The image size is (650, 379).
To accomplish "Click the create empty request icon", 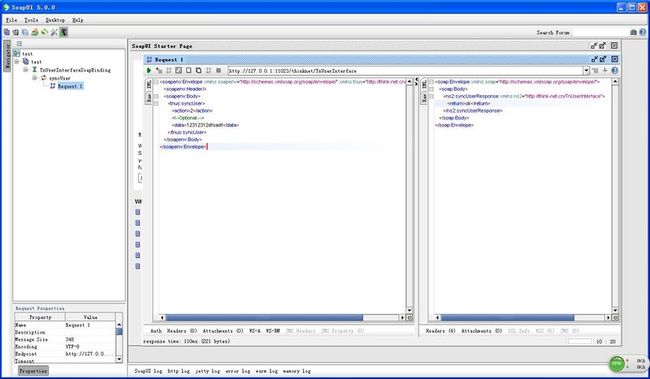I will (189, 71).
